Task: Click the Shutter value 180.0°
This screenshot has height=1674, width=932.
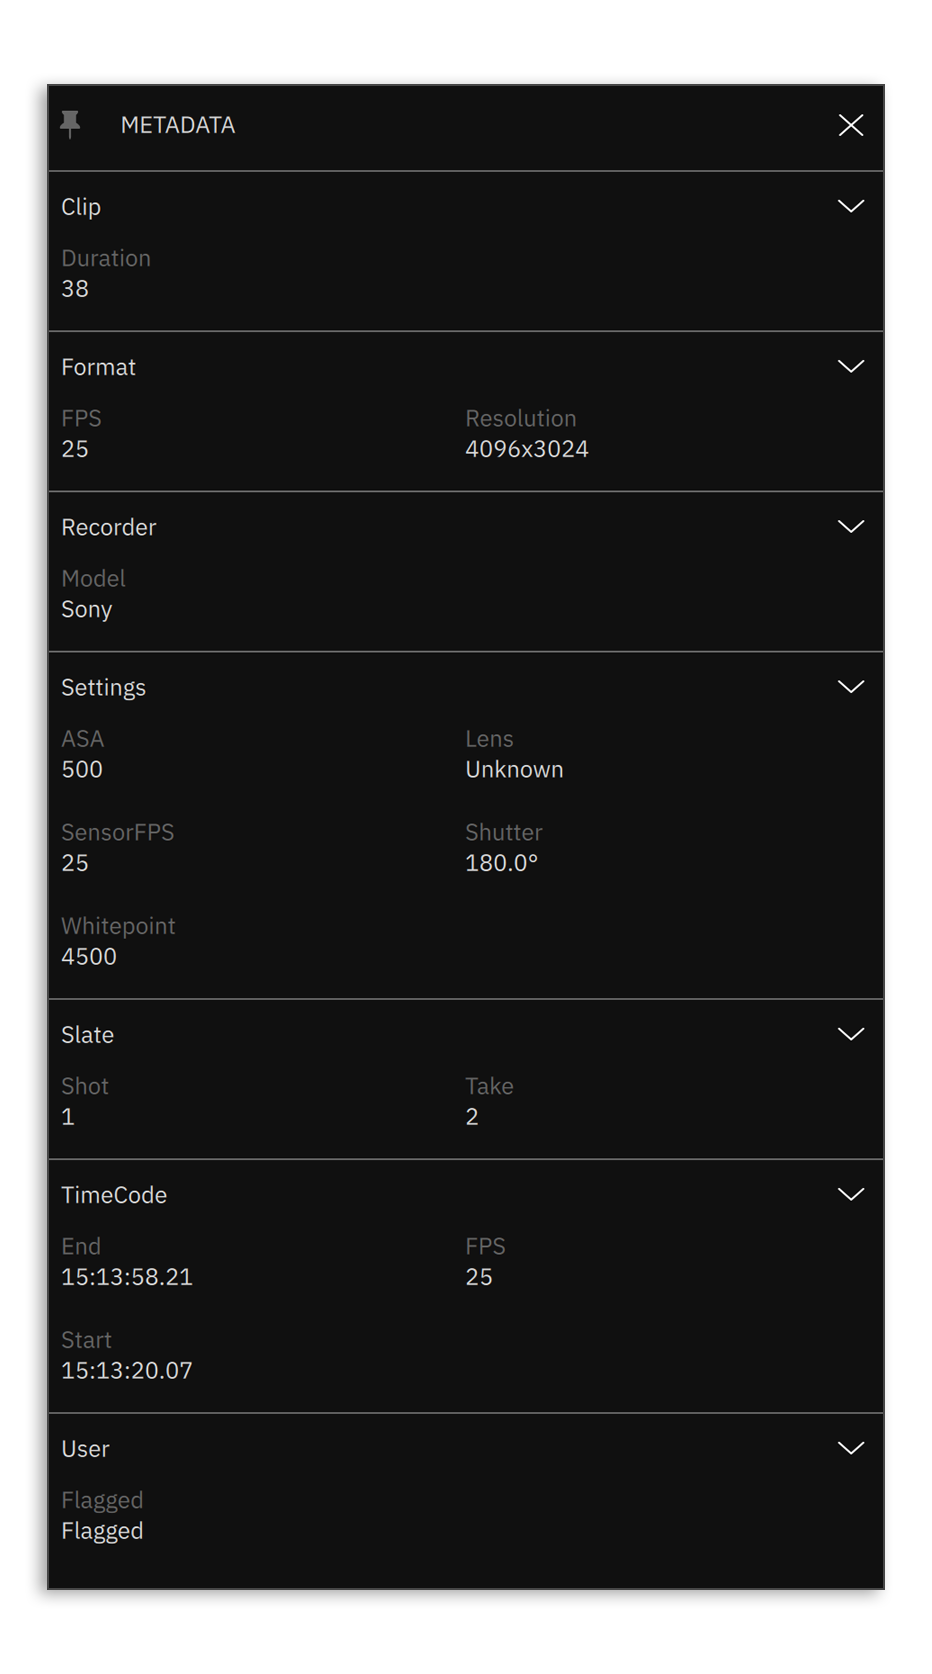Action: 501,863
